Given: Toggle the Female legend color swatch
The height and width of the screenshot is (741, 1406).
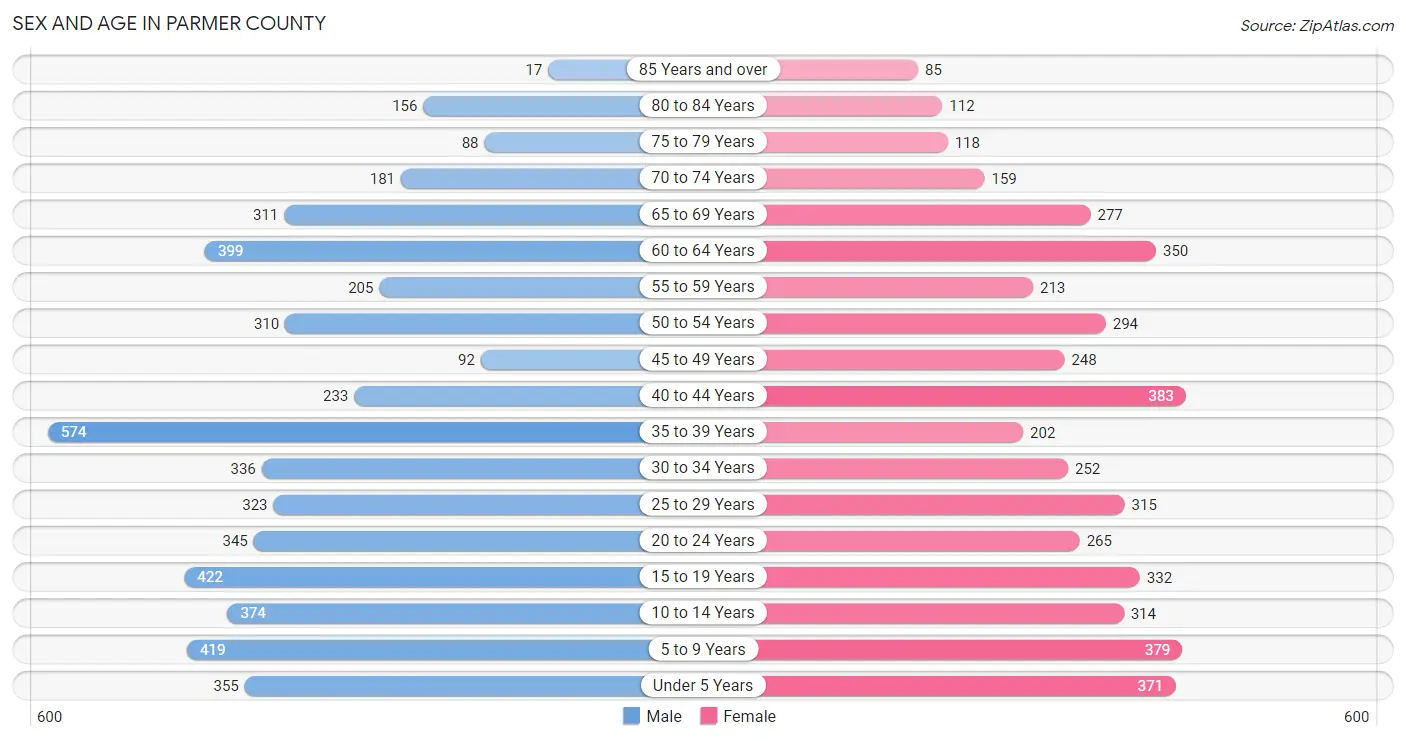Looking at the screenshot, I should 709,716.
